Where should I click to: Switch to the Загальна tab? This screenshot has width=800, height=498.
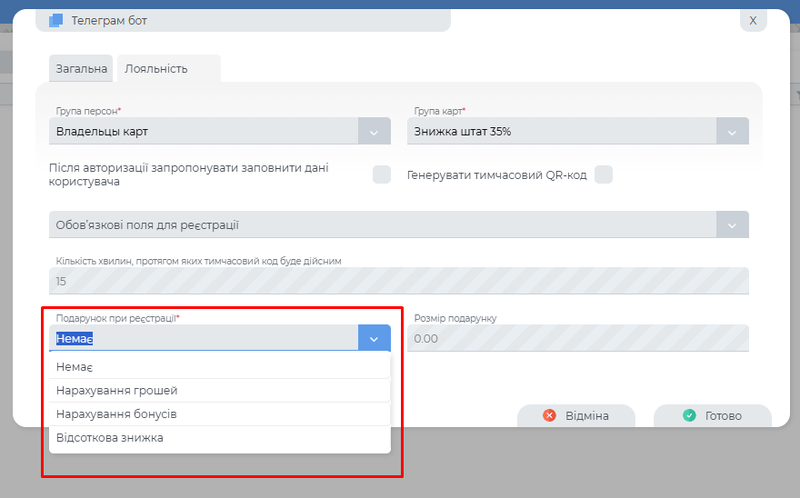click(x=82, y=69)
